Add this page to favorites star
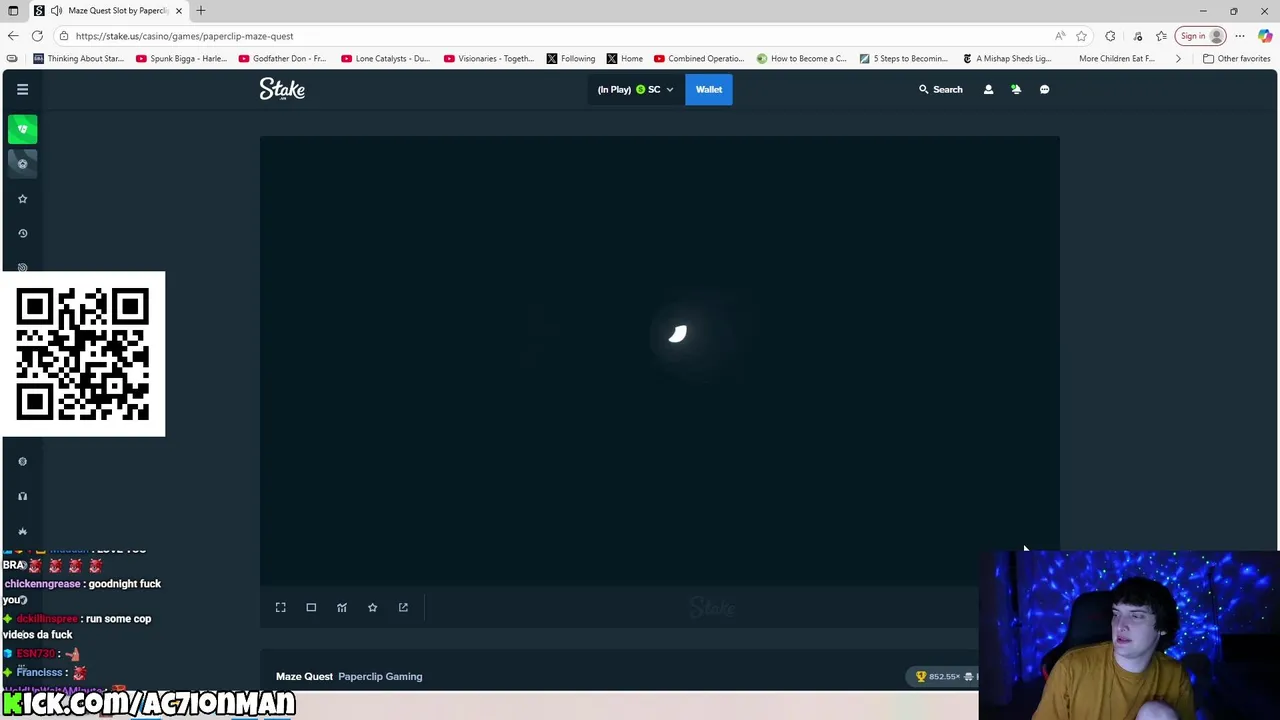Viewport: 1280px width, 720px height. point(1081,36)
